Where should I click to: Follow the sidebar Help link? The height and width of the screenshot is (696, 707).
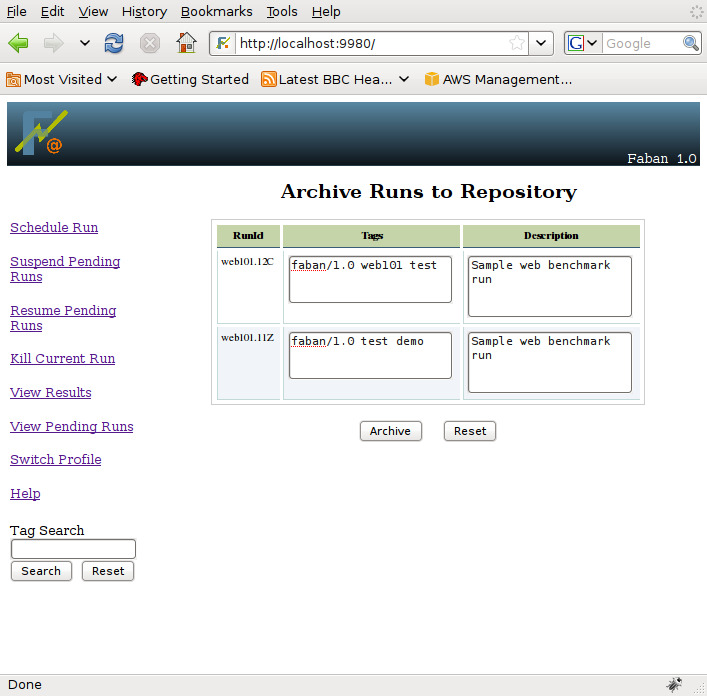click(25, 493)
